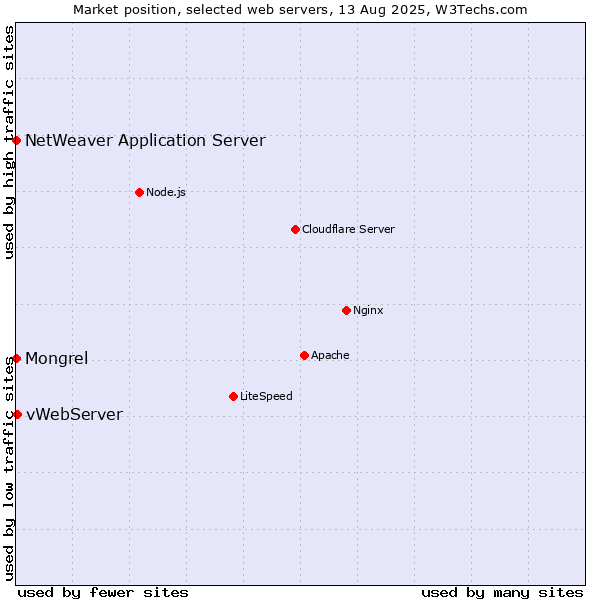
Task: Click the Apache red data point
Action: (x=304, y=355)
